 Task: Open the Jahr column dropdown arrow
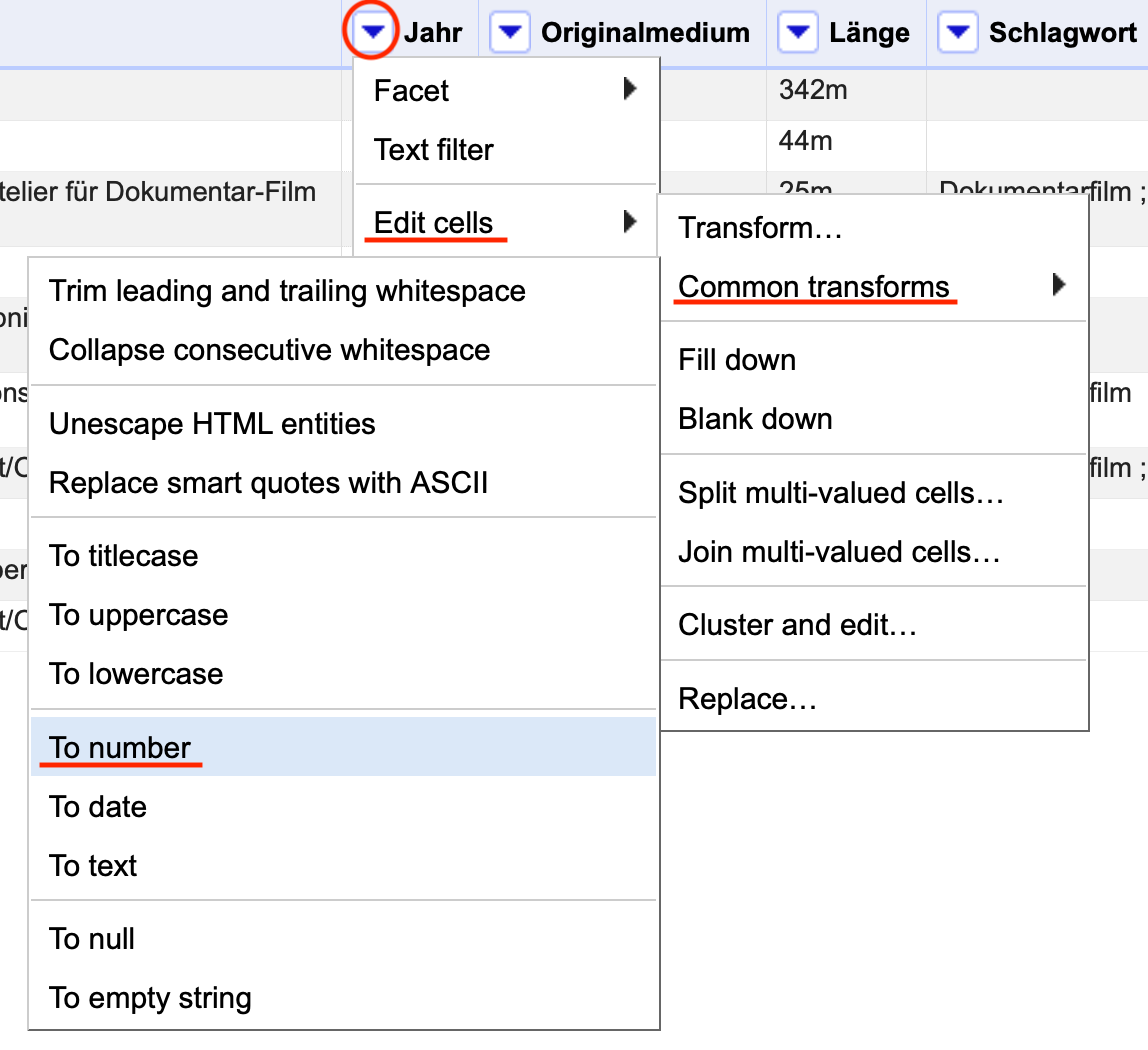point(372,31)
